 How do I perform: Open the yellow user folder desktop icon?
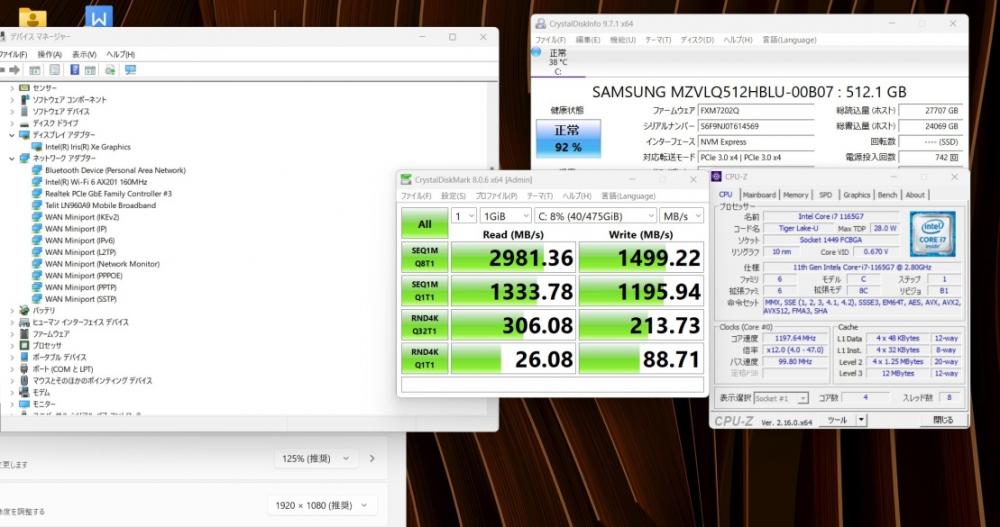pos(33,17)
